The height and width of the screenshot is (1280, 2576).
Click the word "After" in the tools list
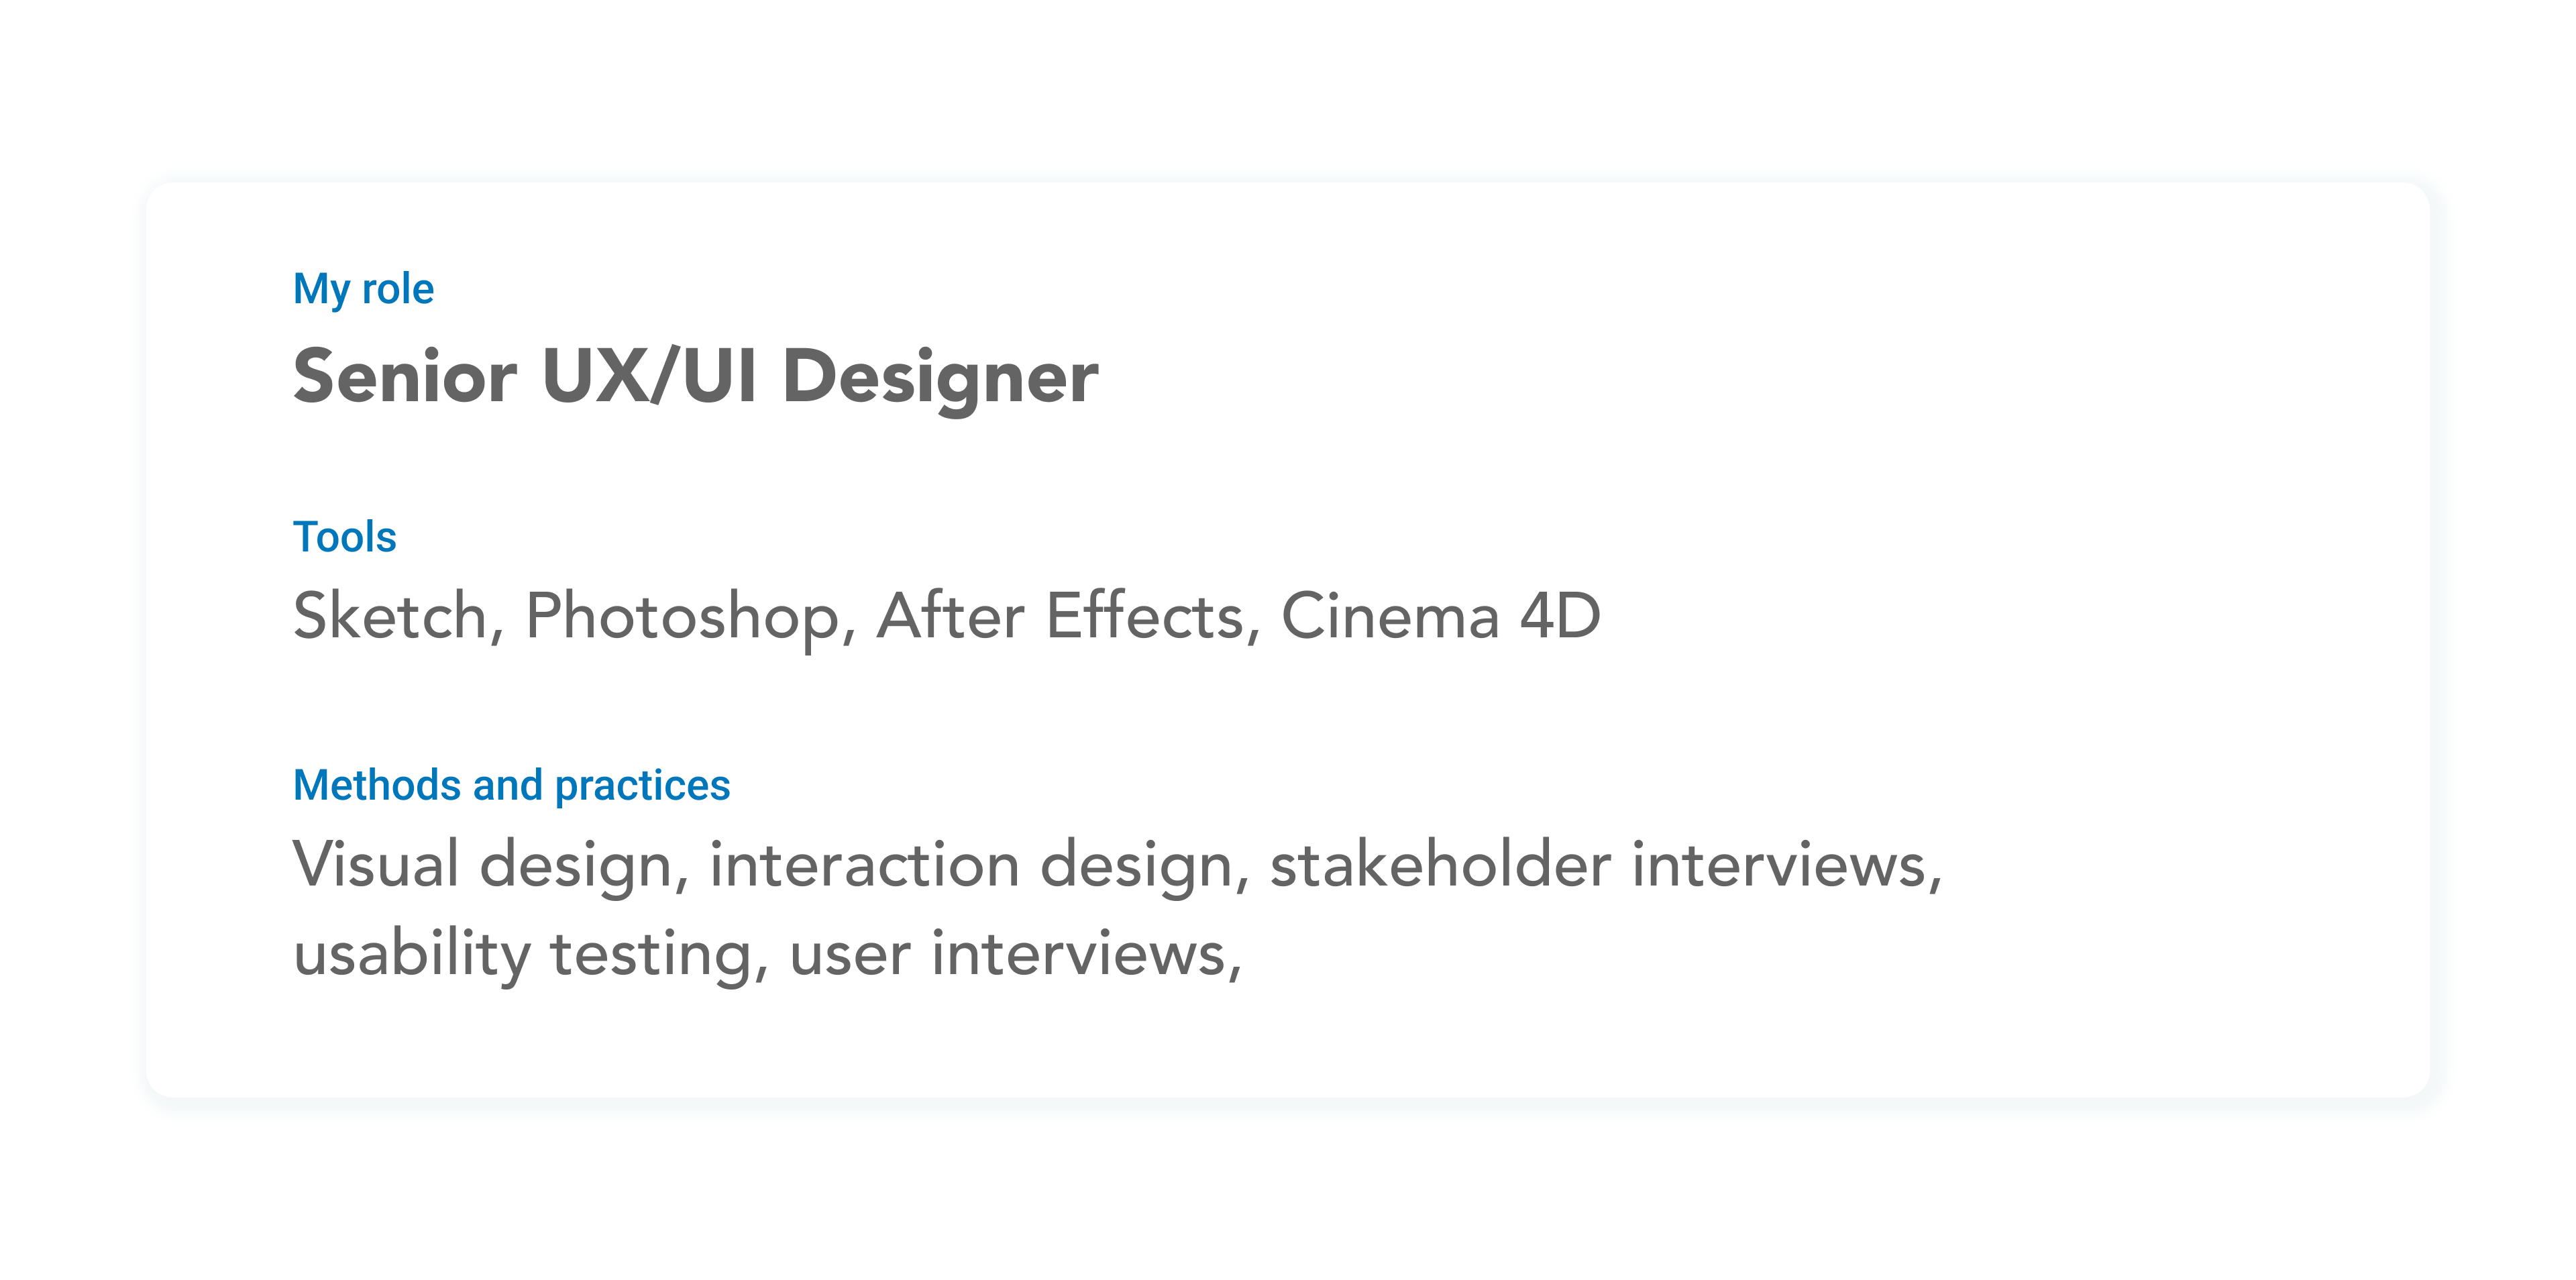point(950,615)
